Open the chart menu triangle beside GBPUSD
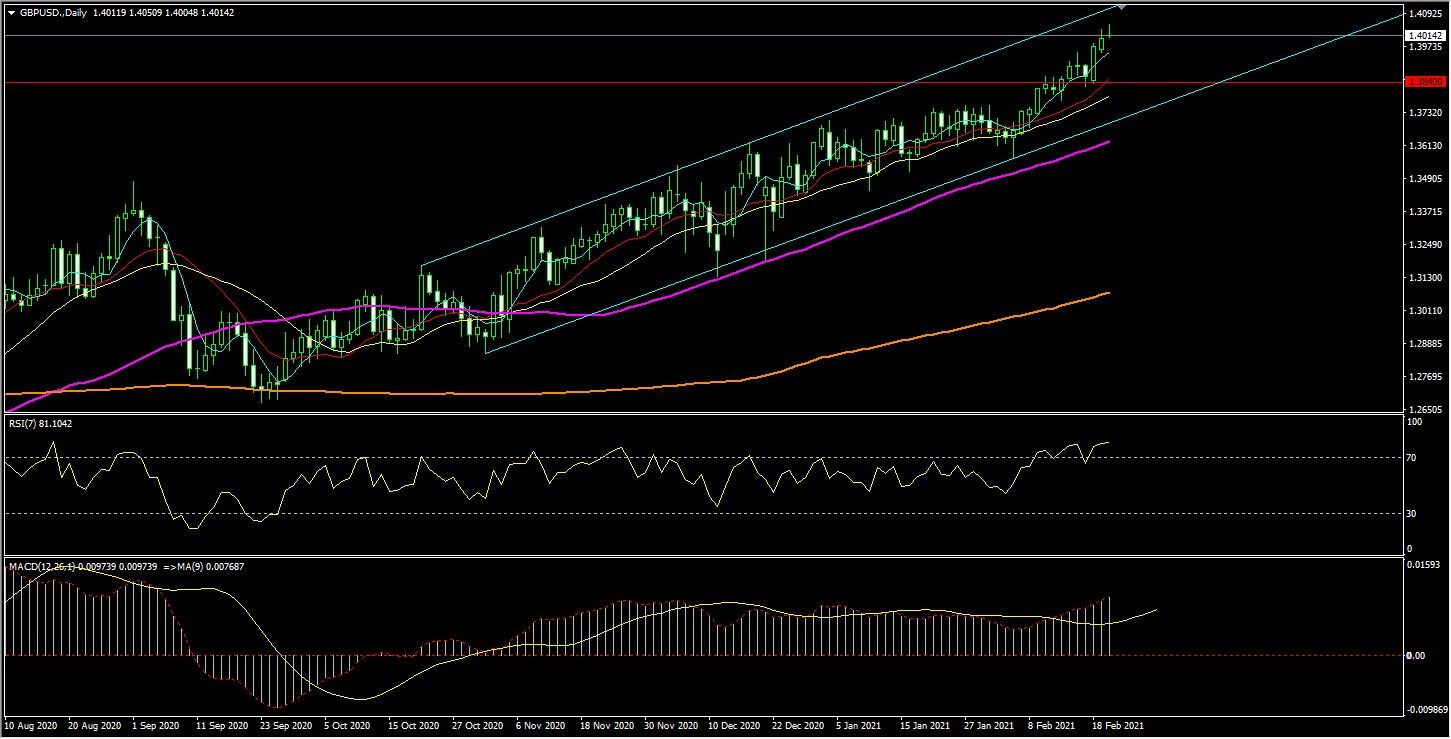1451x739 pixels. click(x=11, y=13)
